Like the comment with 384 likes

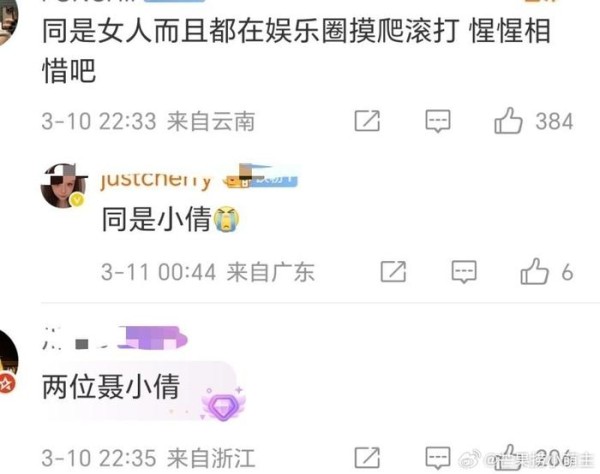(508, 121)
